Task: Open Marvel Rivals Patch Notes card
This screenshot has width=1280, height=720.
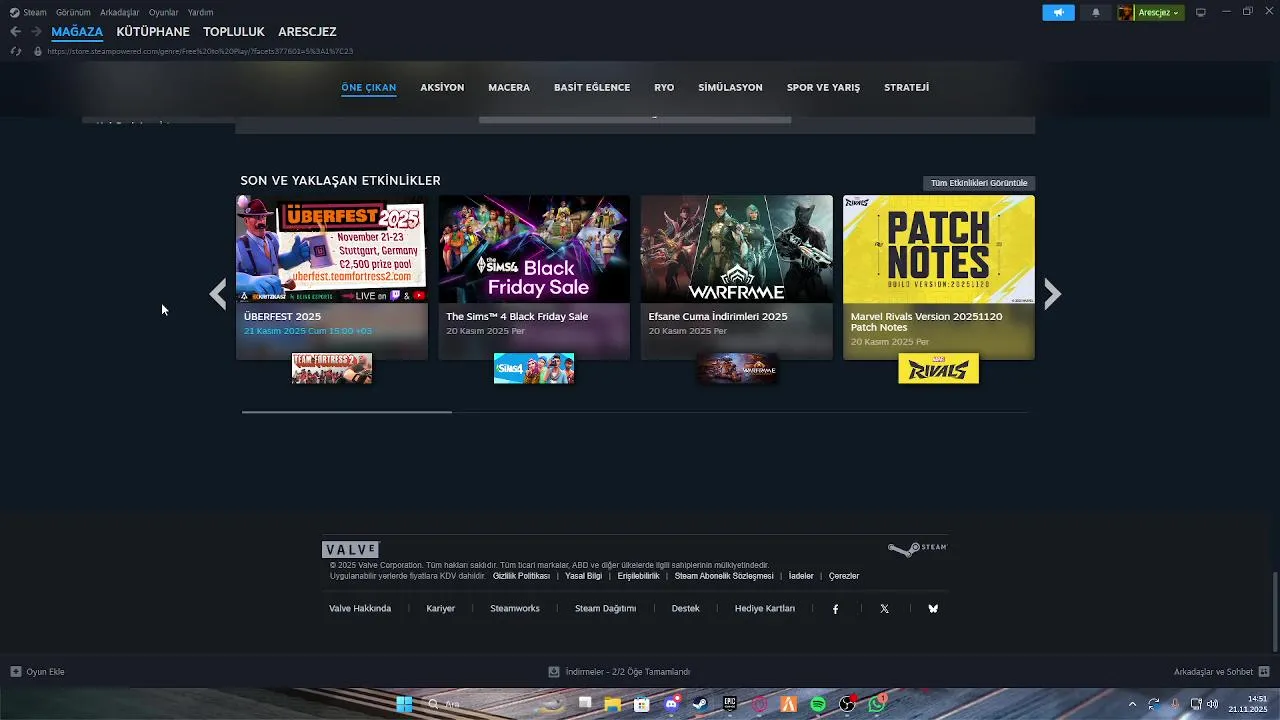Action: 939,277
